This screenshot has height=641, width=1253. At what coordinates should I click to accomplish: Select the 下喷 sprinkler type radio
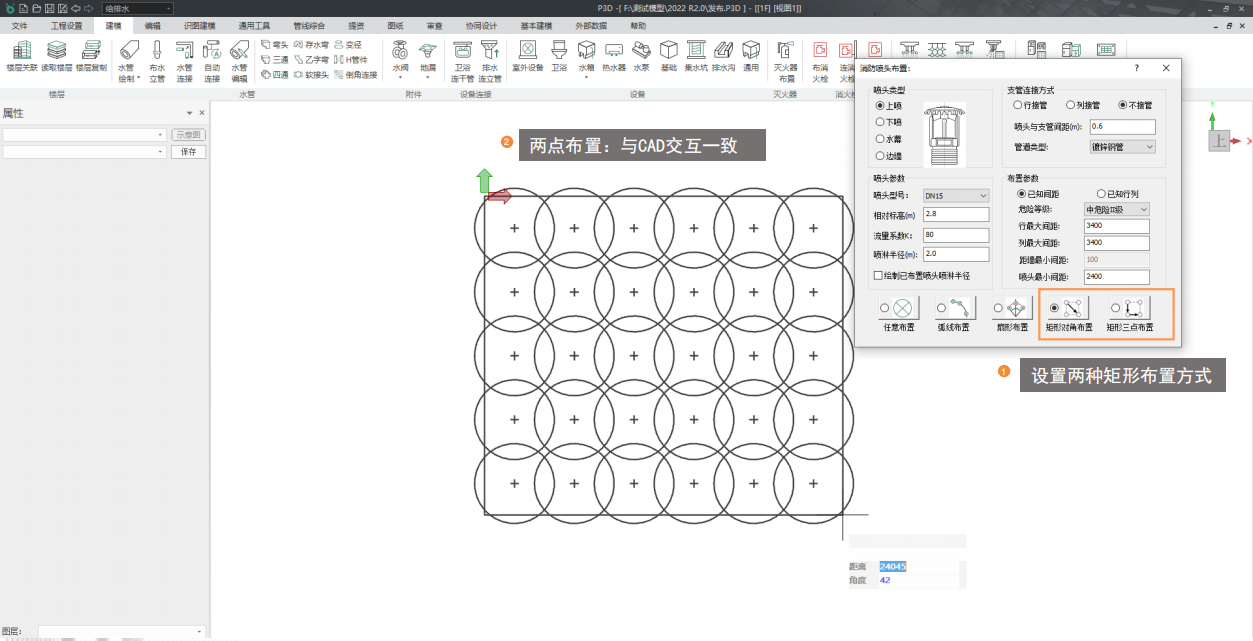[881, 122]
